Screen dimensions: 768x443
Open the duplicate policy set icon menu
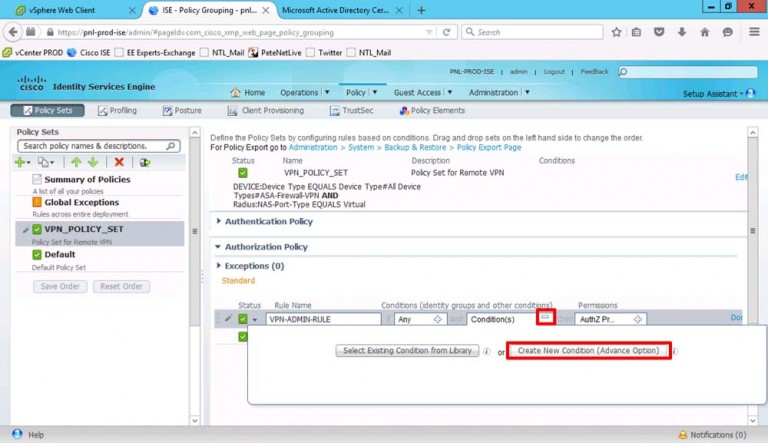(x=46, y=162)
